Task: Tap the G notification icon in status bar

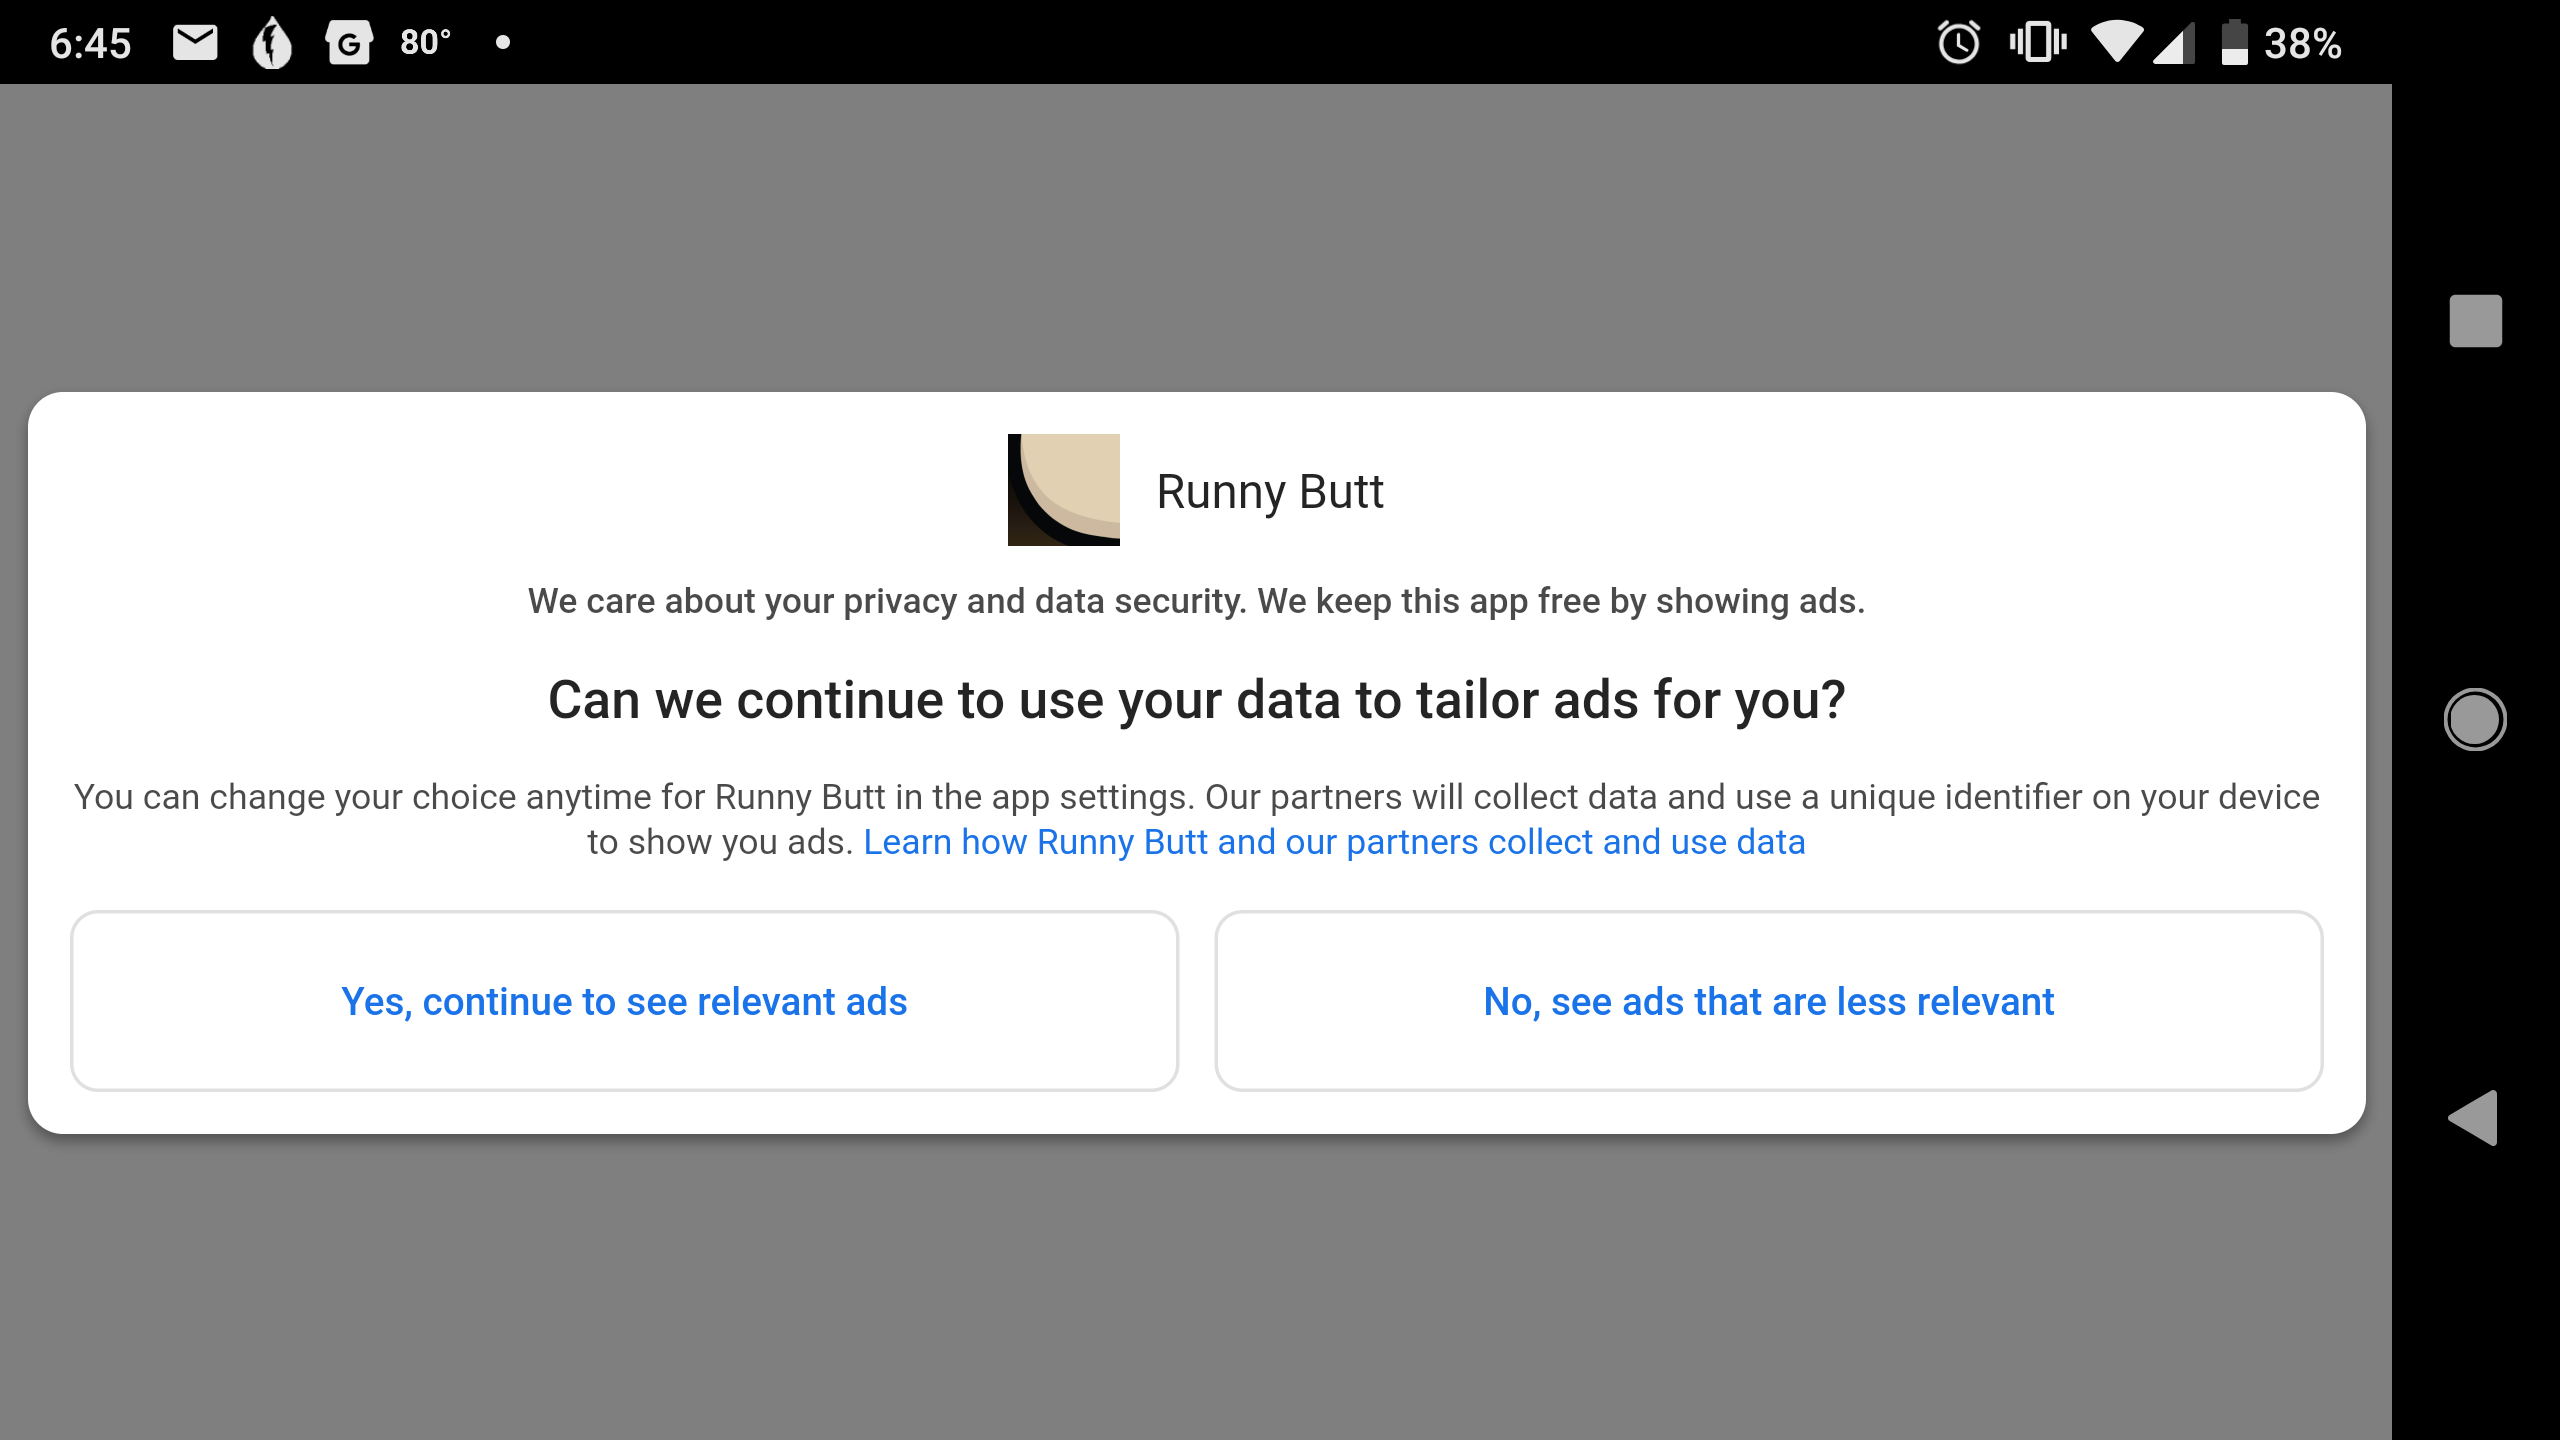Action: click(350, 41)
